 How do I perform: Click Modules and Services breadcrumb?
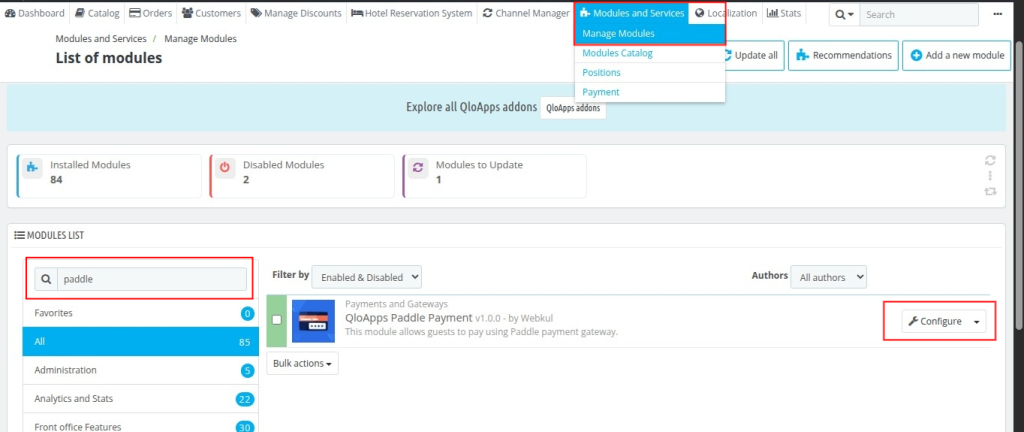[101, 39]
